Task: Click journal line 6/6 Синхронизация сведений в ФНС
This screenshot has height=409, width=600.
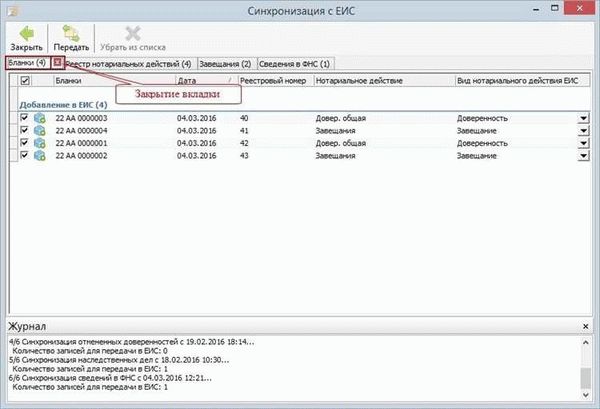Action: pyautogui.click(x=110, y=378)
